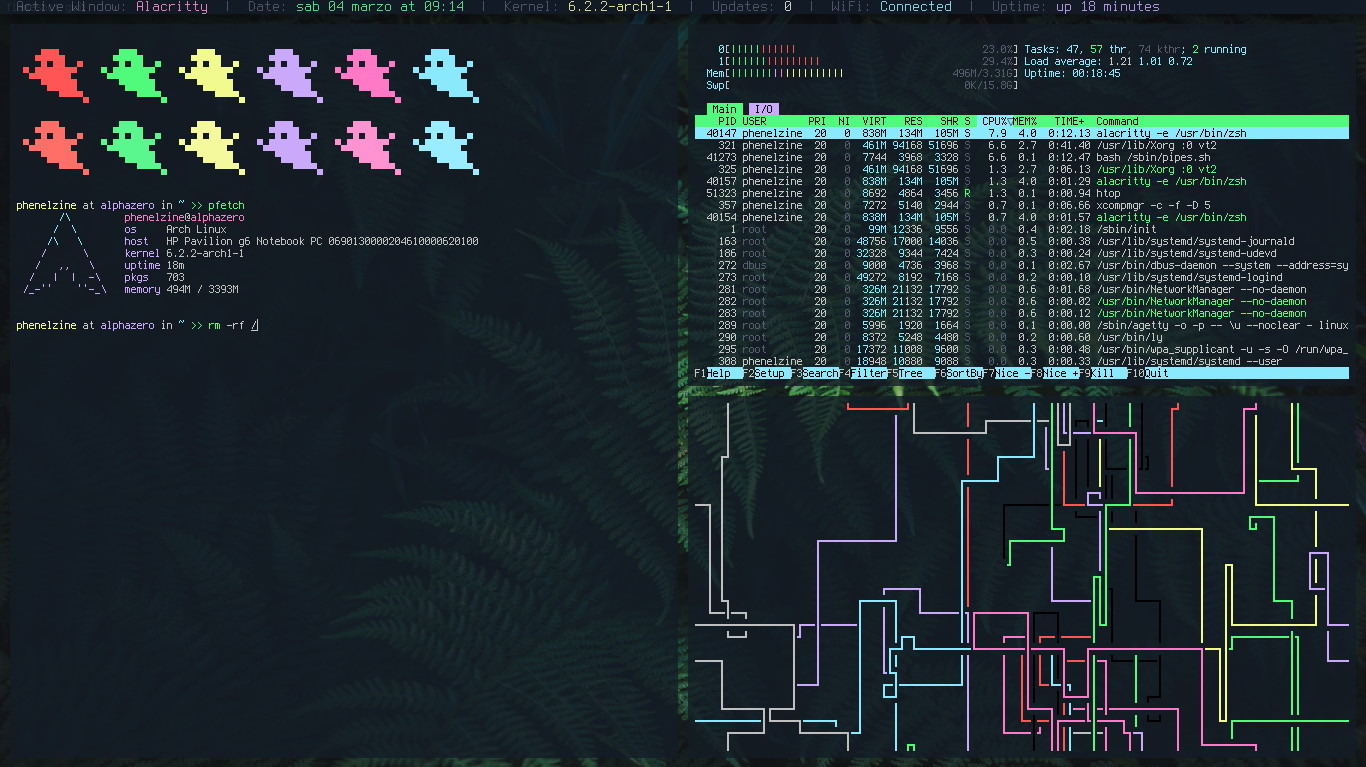Select the systemd-journald process row

tap(1021, 241)
